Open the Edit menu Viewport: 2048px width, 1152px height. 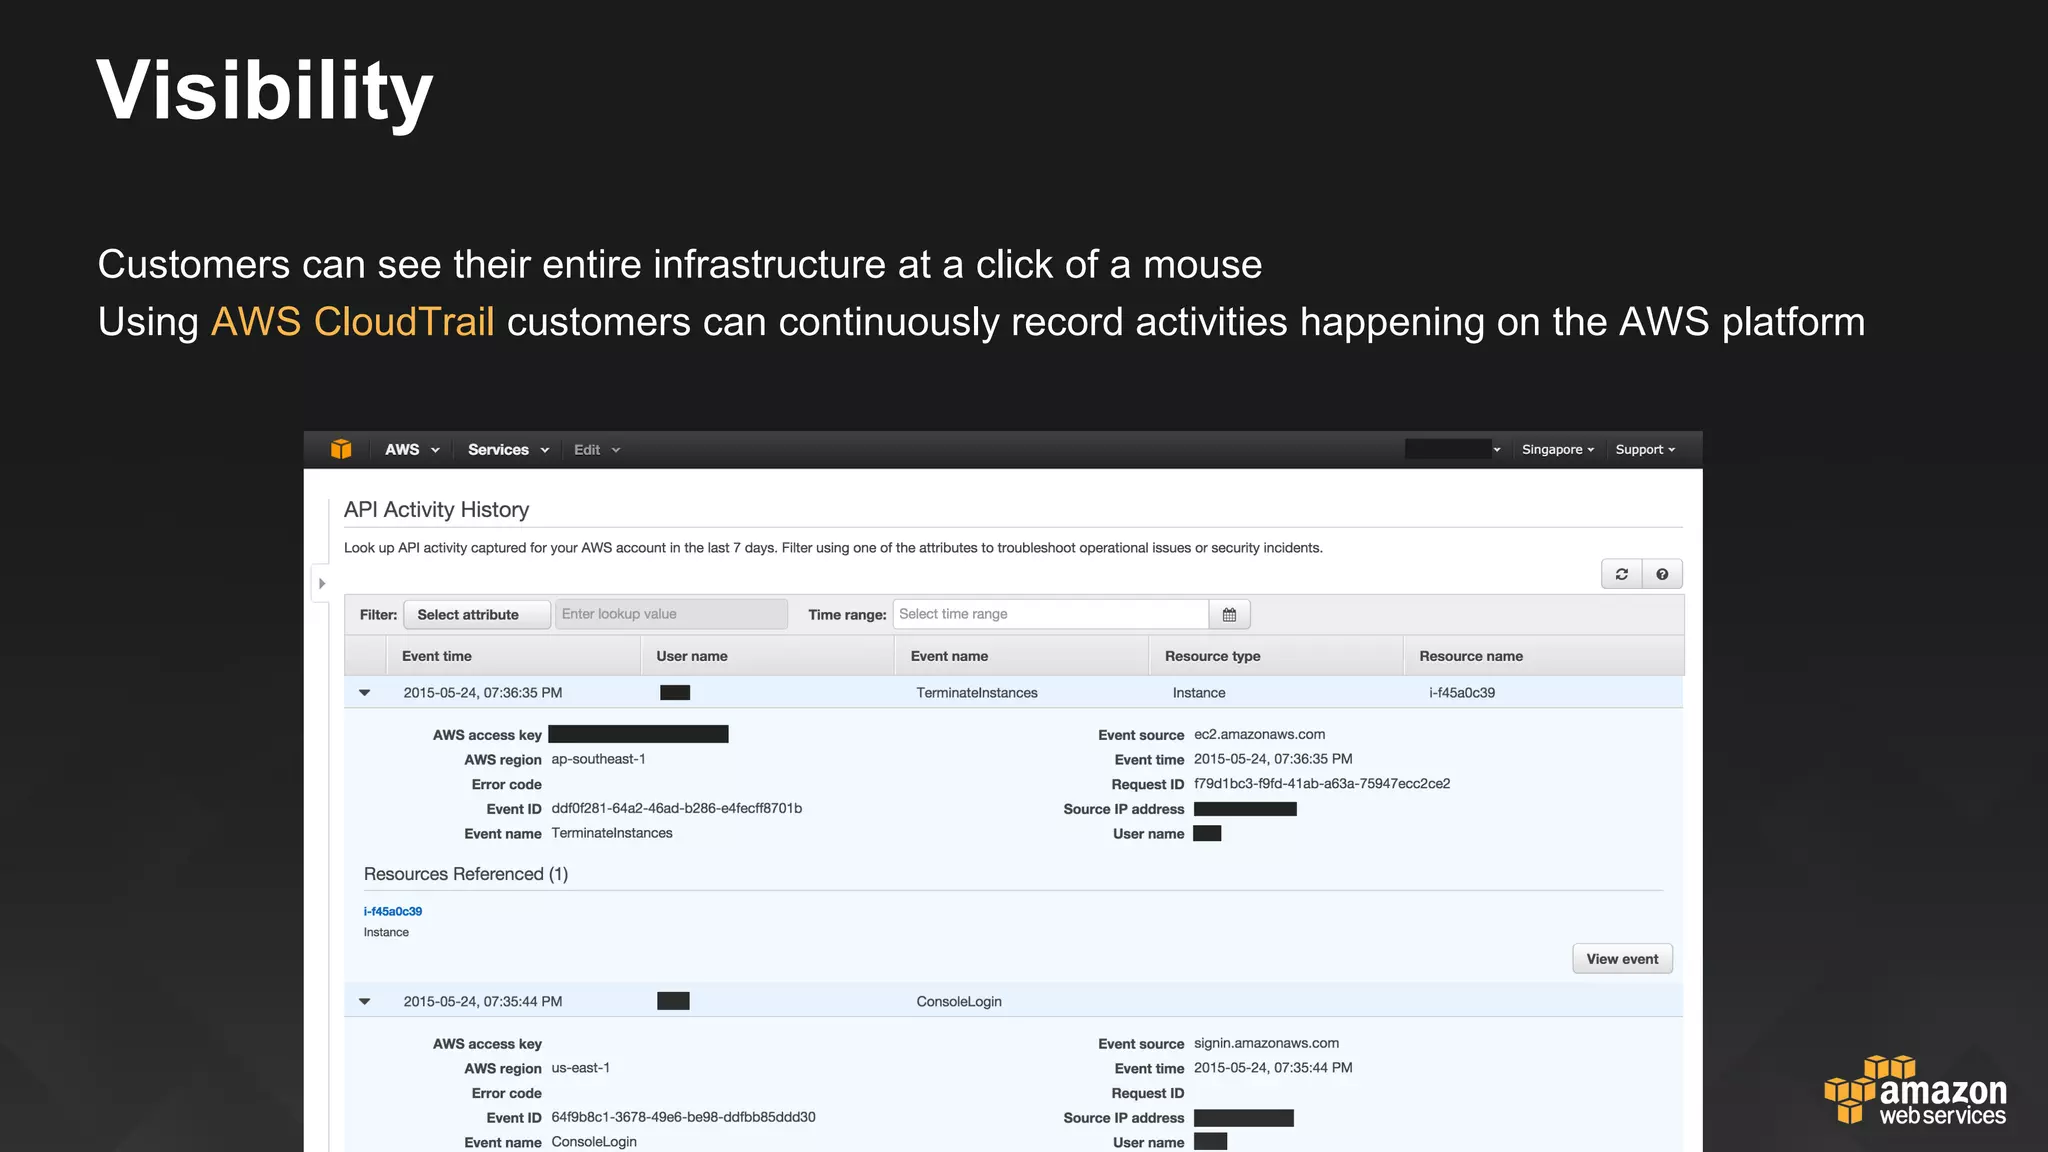pyautogui.click(x=597, y=450)
